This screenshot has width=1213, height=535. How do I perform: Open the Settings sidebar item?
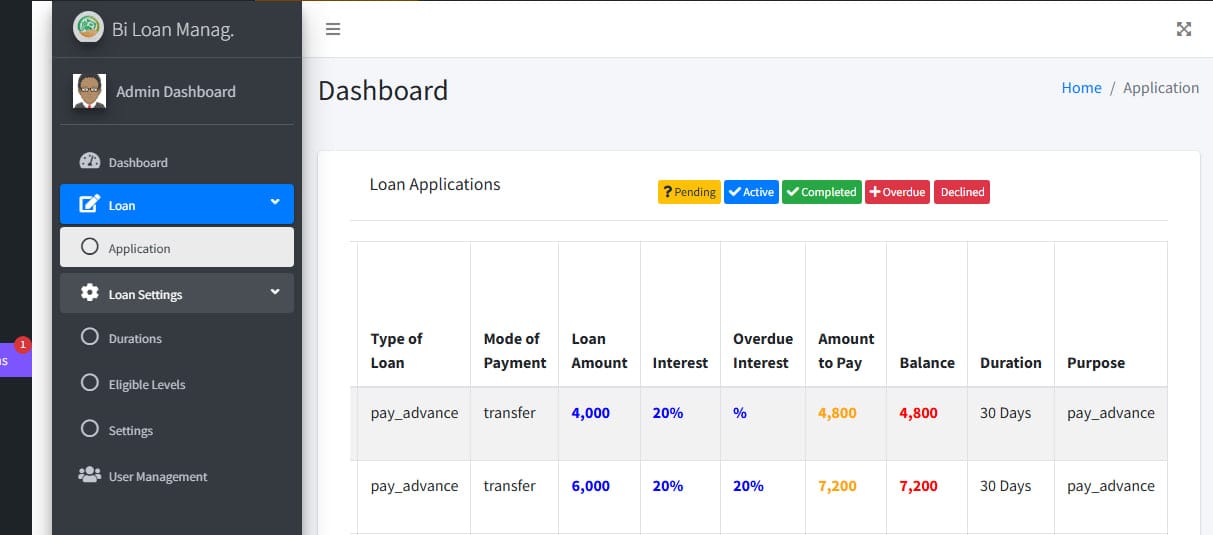point(130,431)
